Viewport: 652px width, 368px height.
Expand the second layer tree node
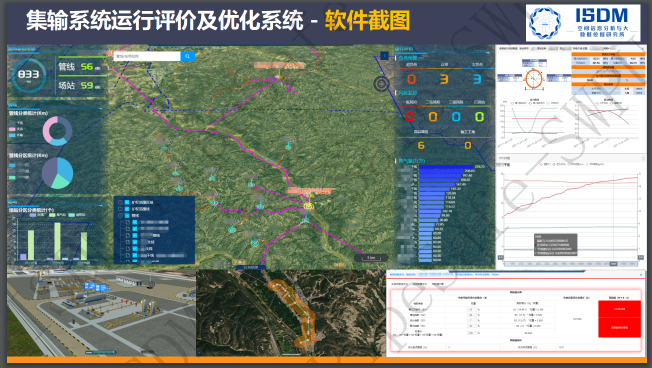[x=121, y=209]
